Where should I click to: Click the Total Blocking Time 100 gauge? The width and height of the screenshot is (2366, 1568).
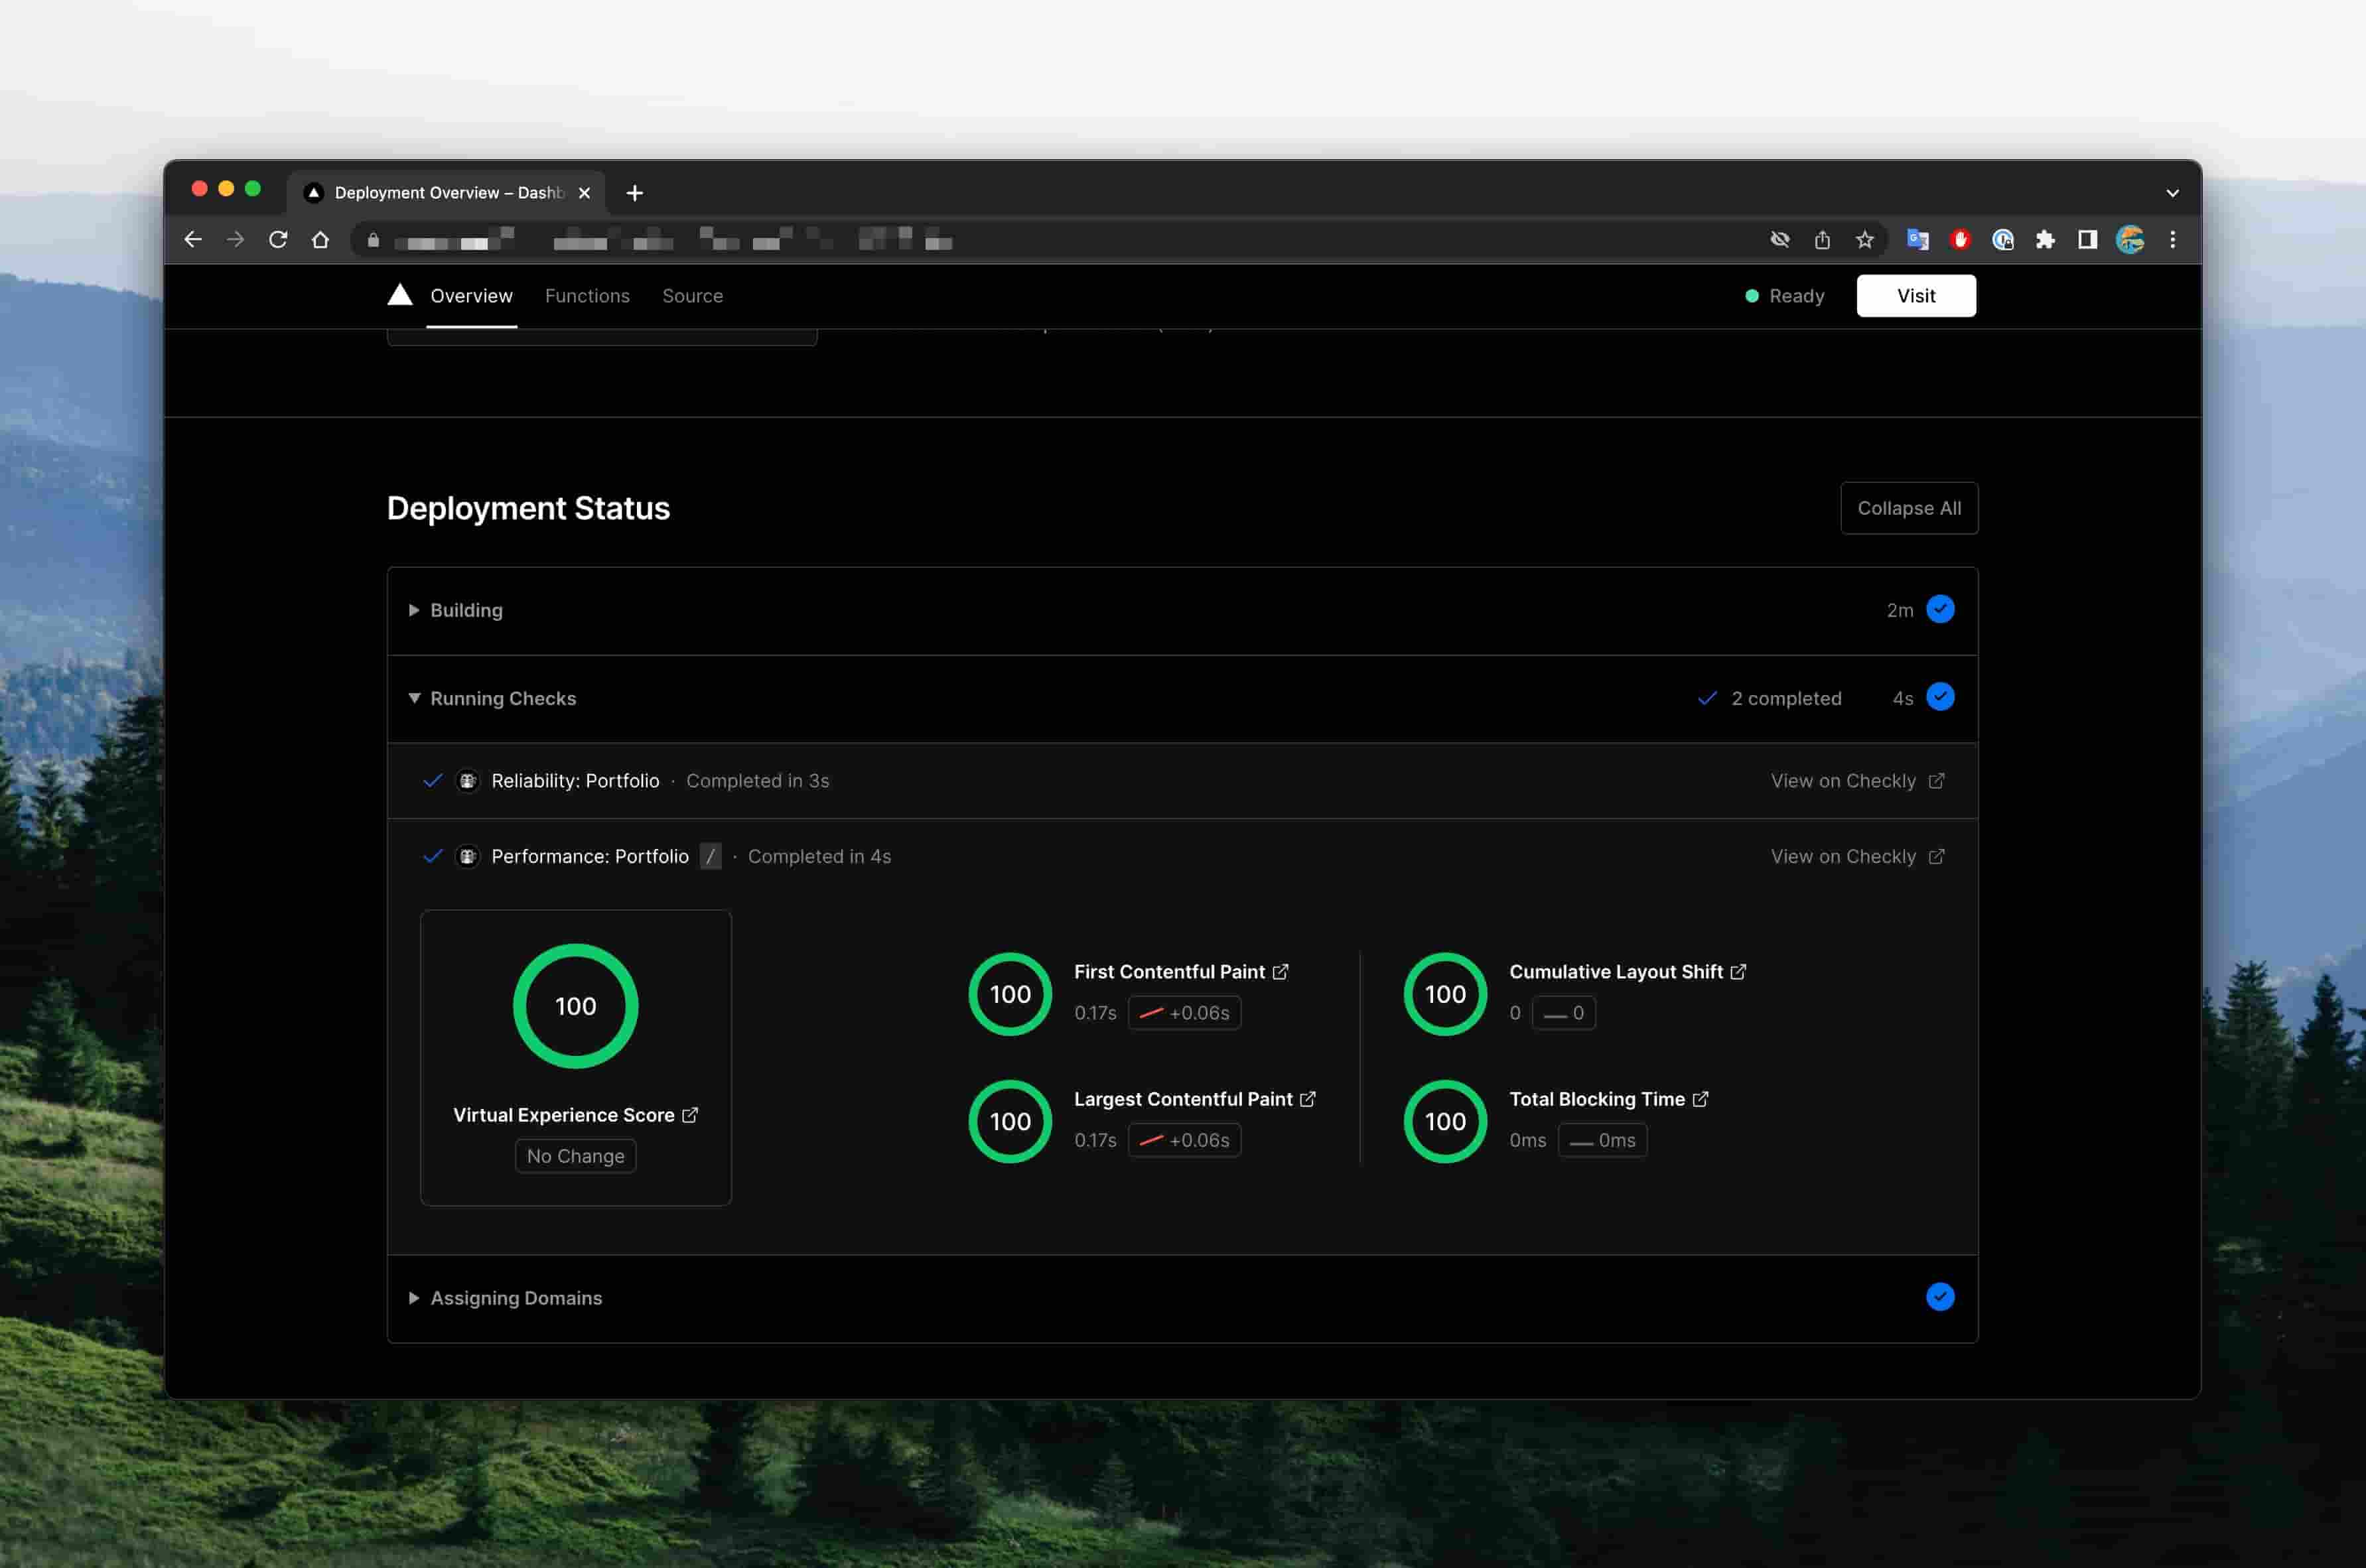[1445, 1121]
